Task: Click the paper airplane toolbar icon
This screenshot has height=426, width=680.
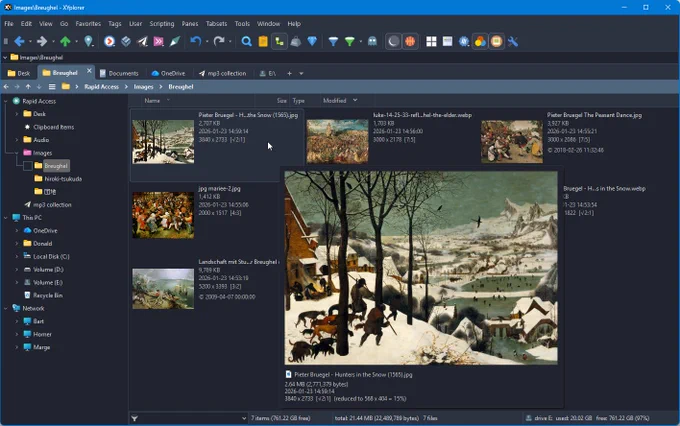Action: click(142, 41)
